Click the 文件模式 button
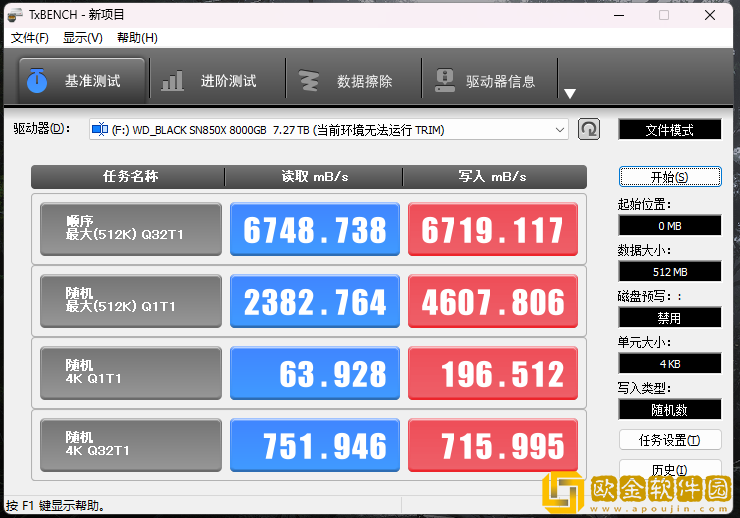The height and width of the screenshot is (518, 740). (x=670, y=130)
